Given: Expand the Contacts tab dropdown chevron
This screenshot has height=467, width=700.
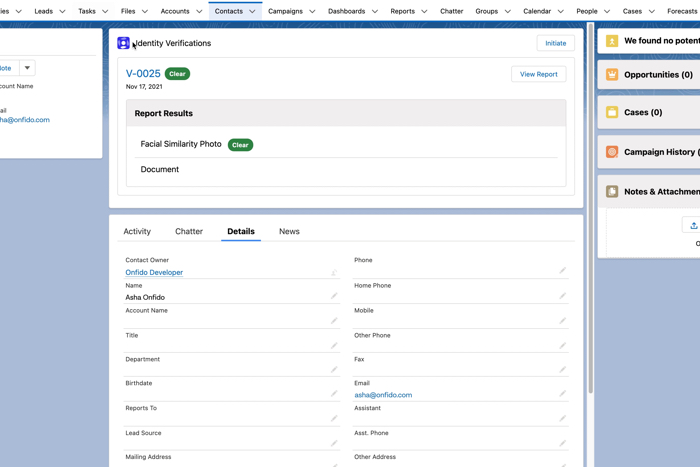Looking at the screenshot, I should point(252,12).
